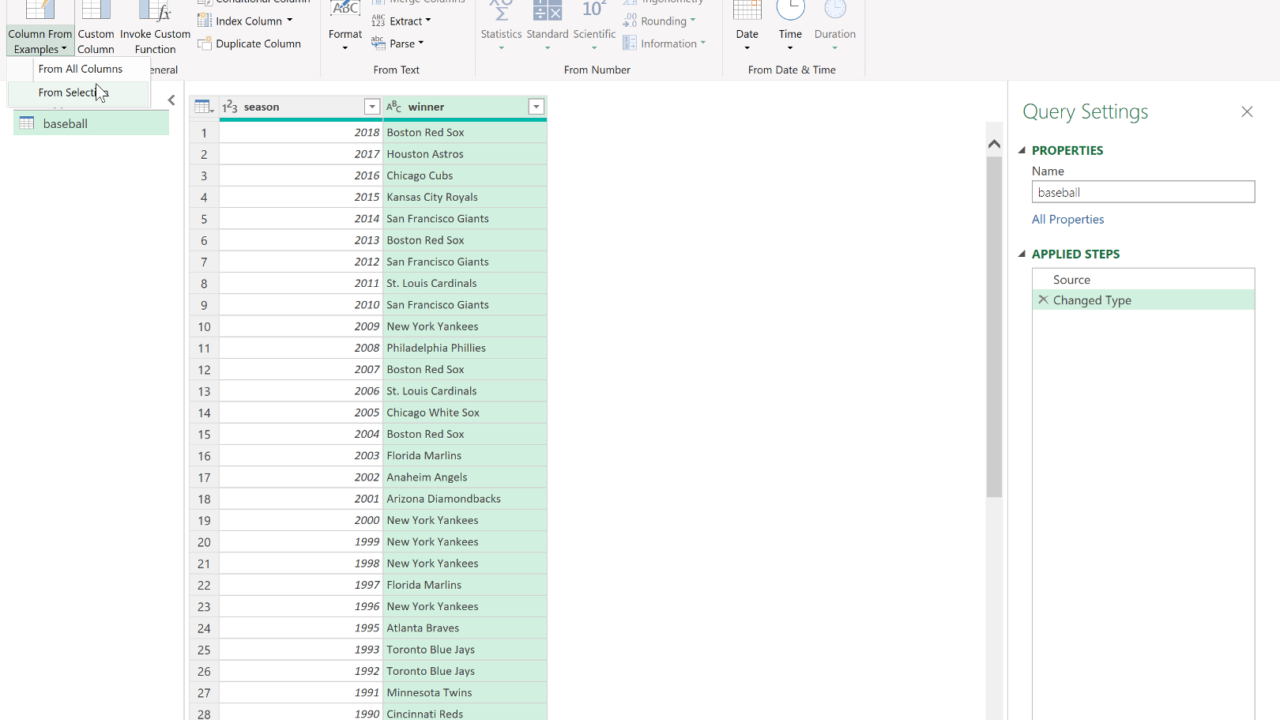This screenshot has height=720, width=1280.
Task: Select From All Columns menu option
Action: click(80, 69)
